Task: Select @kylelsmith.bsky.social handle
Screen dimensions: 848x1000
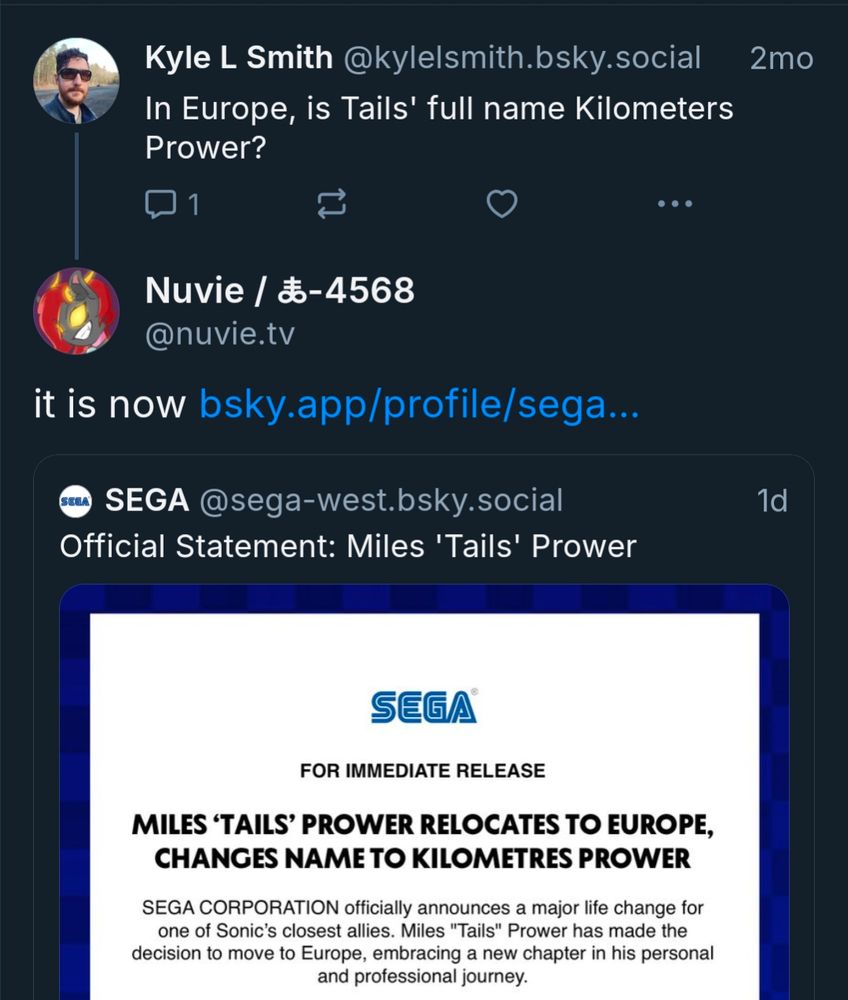Action: pyautogui.click(x=525, y=58)
